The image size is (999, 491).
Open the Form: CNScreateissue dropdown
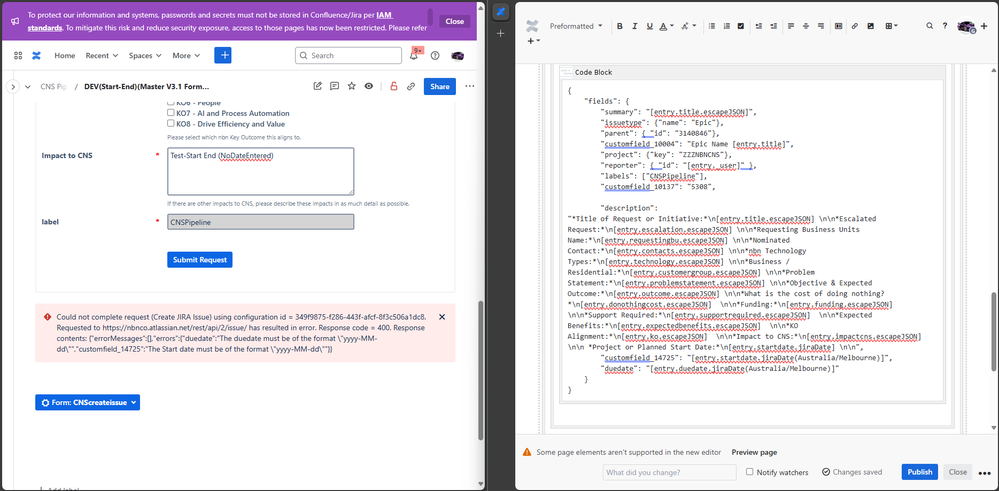(x=87, y=402)
